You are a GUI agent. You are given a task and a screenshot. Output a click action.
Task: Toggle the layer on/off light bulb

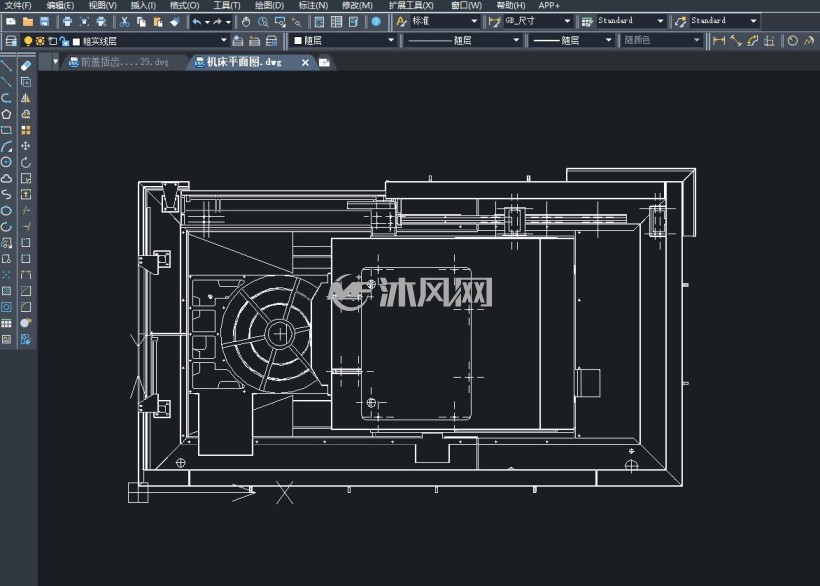[x=28, y=41]
